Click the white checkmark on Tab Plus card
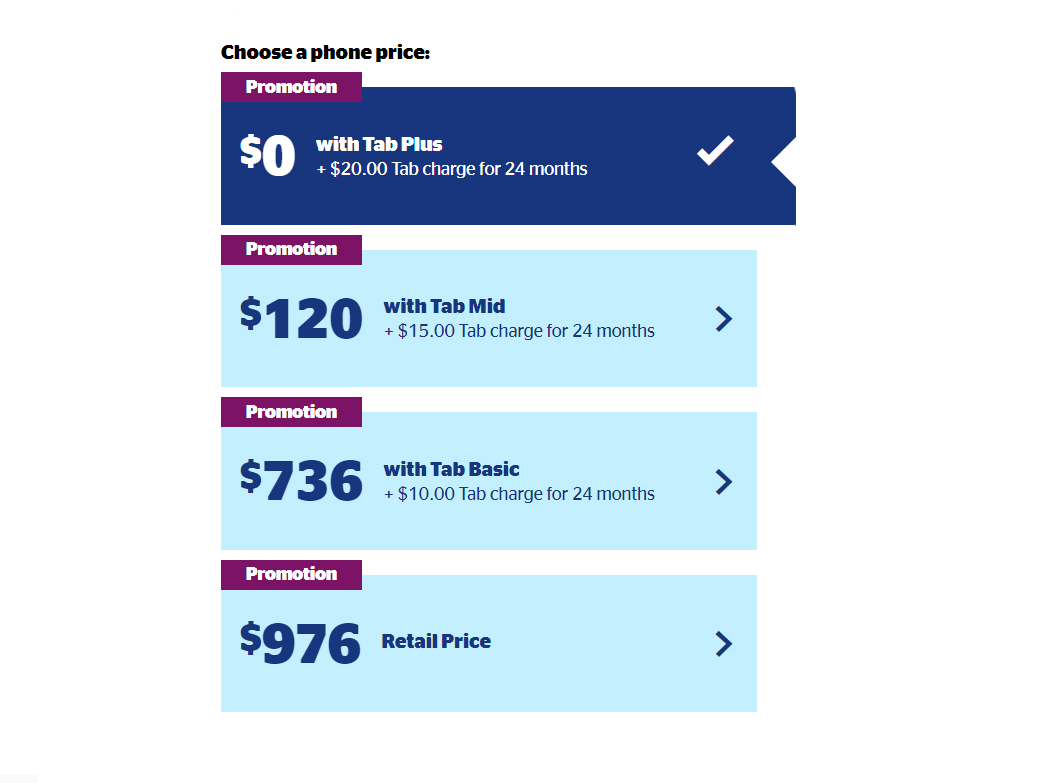 [715, 151]
